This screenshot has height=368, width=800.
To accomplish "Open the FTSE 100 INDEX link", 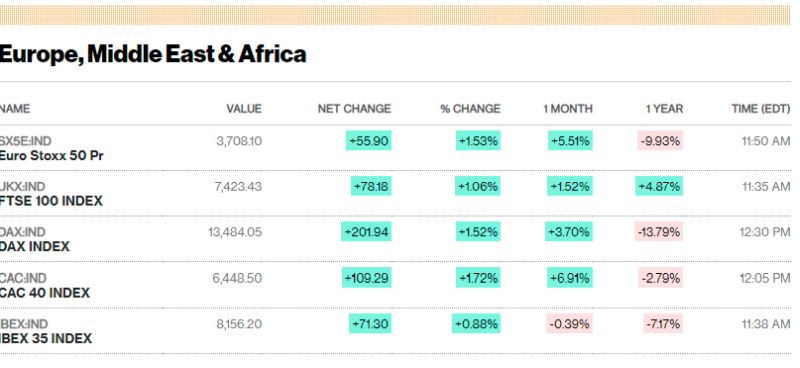I will 51,201.
